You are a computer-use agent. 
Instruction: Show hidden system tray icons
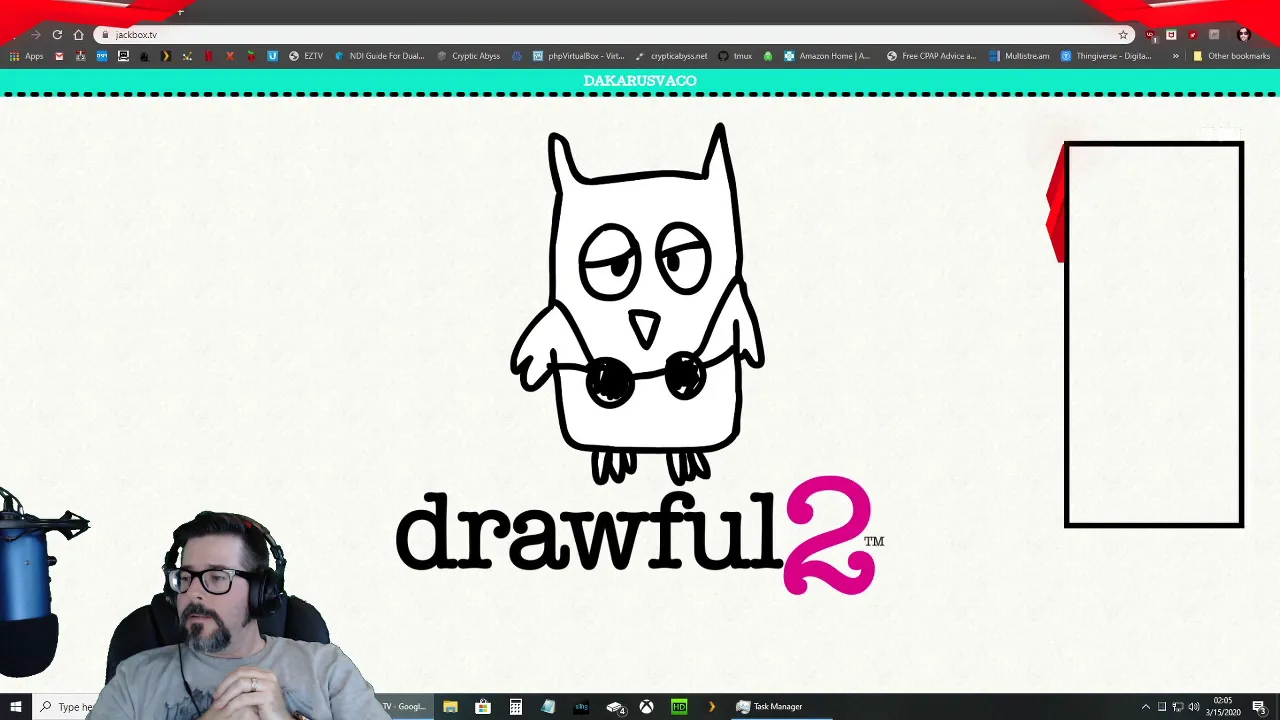pos(1146,707)
